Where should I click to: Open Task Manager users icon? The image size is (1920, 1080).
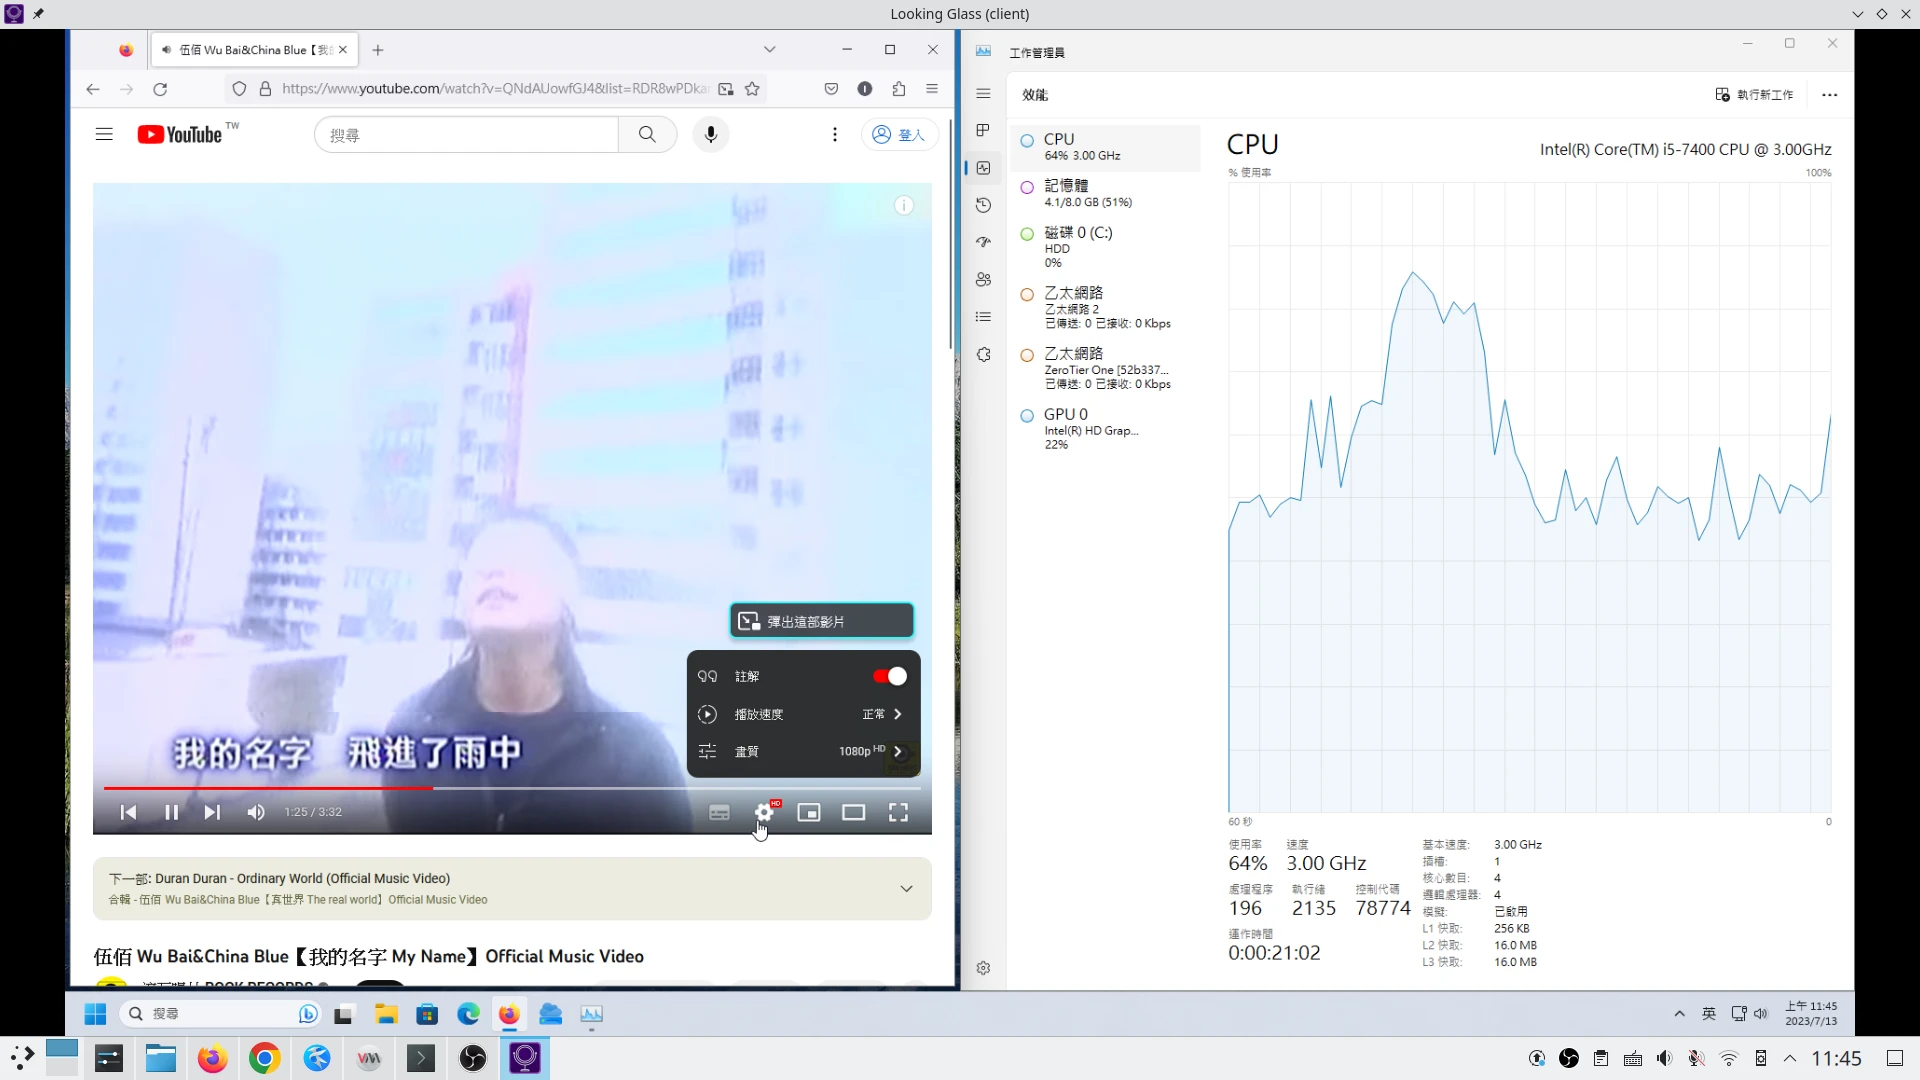(x=983, y=280)
